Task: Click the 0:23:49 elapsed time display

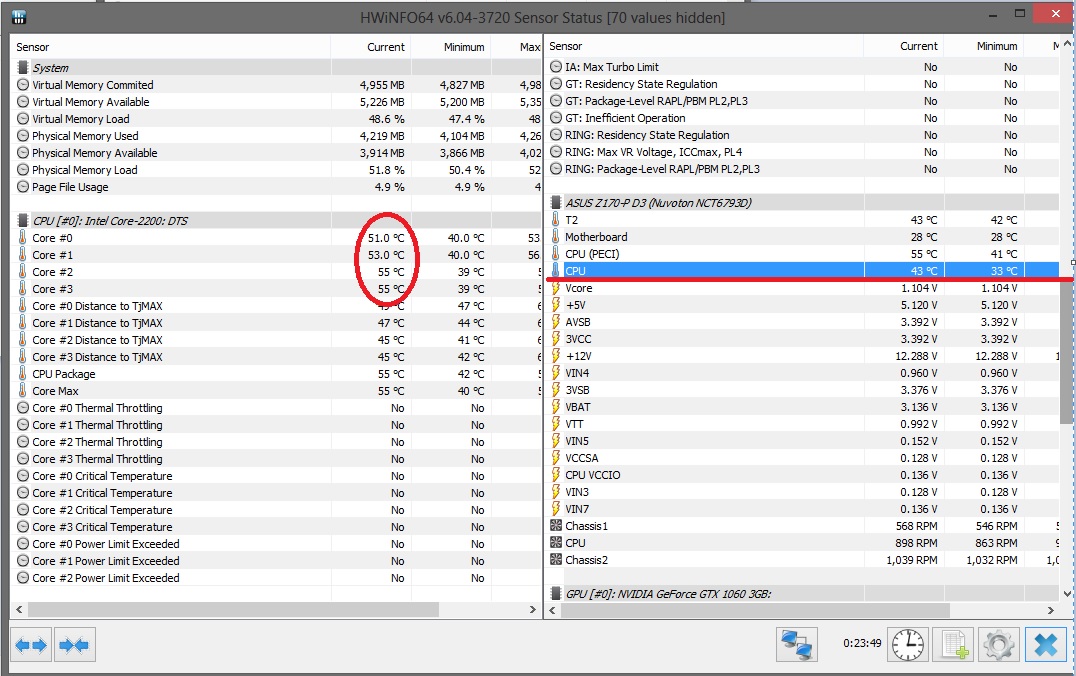Action: (x=862, y=643)
